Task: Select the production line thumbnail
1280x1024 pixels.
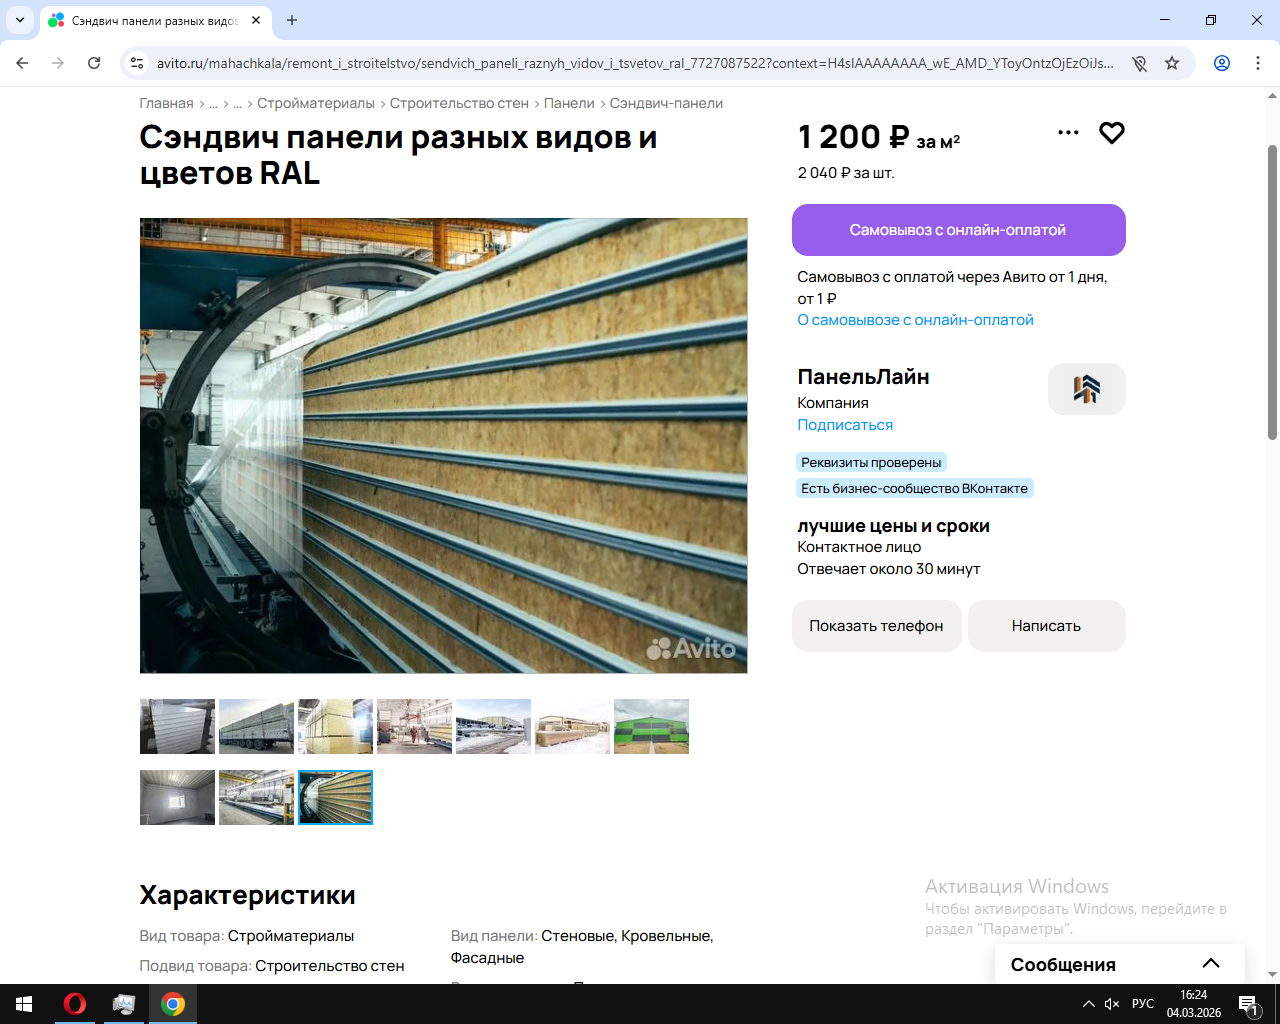Action: click(x=256, y=797)
